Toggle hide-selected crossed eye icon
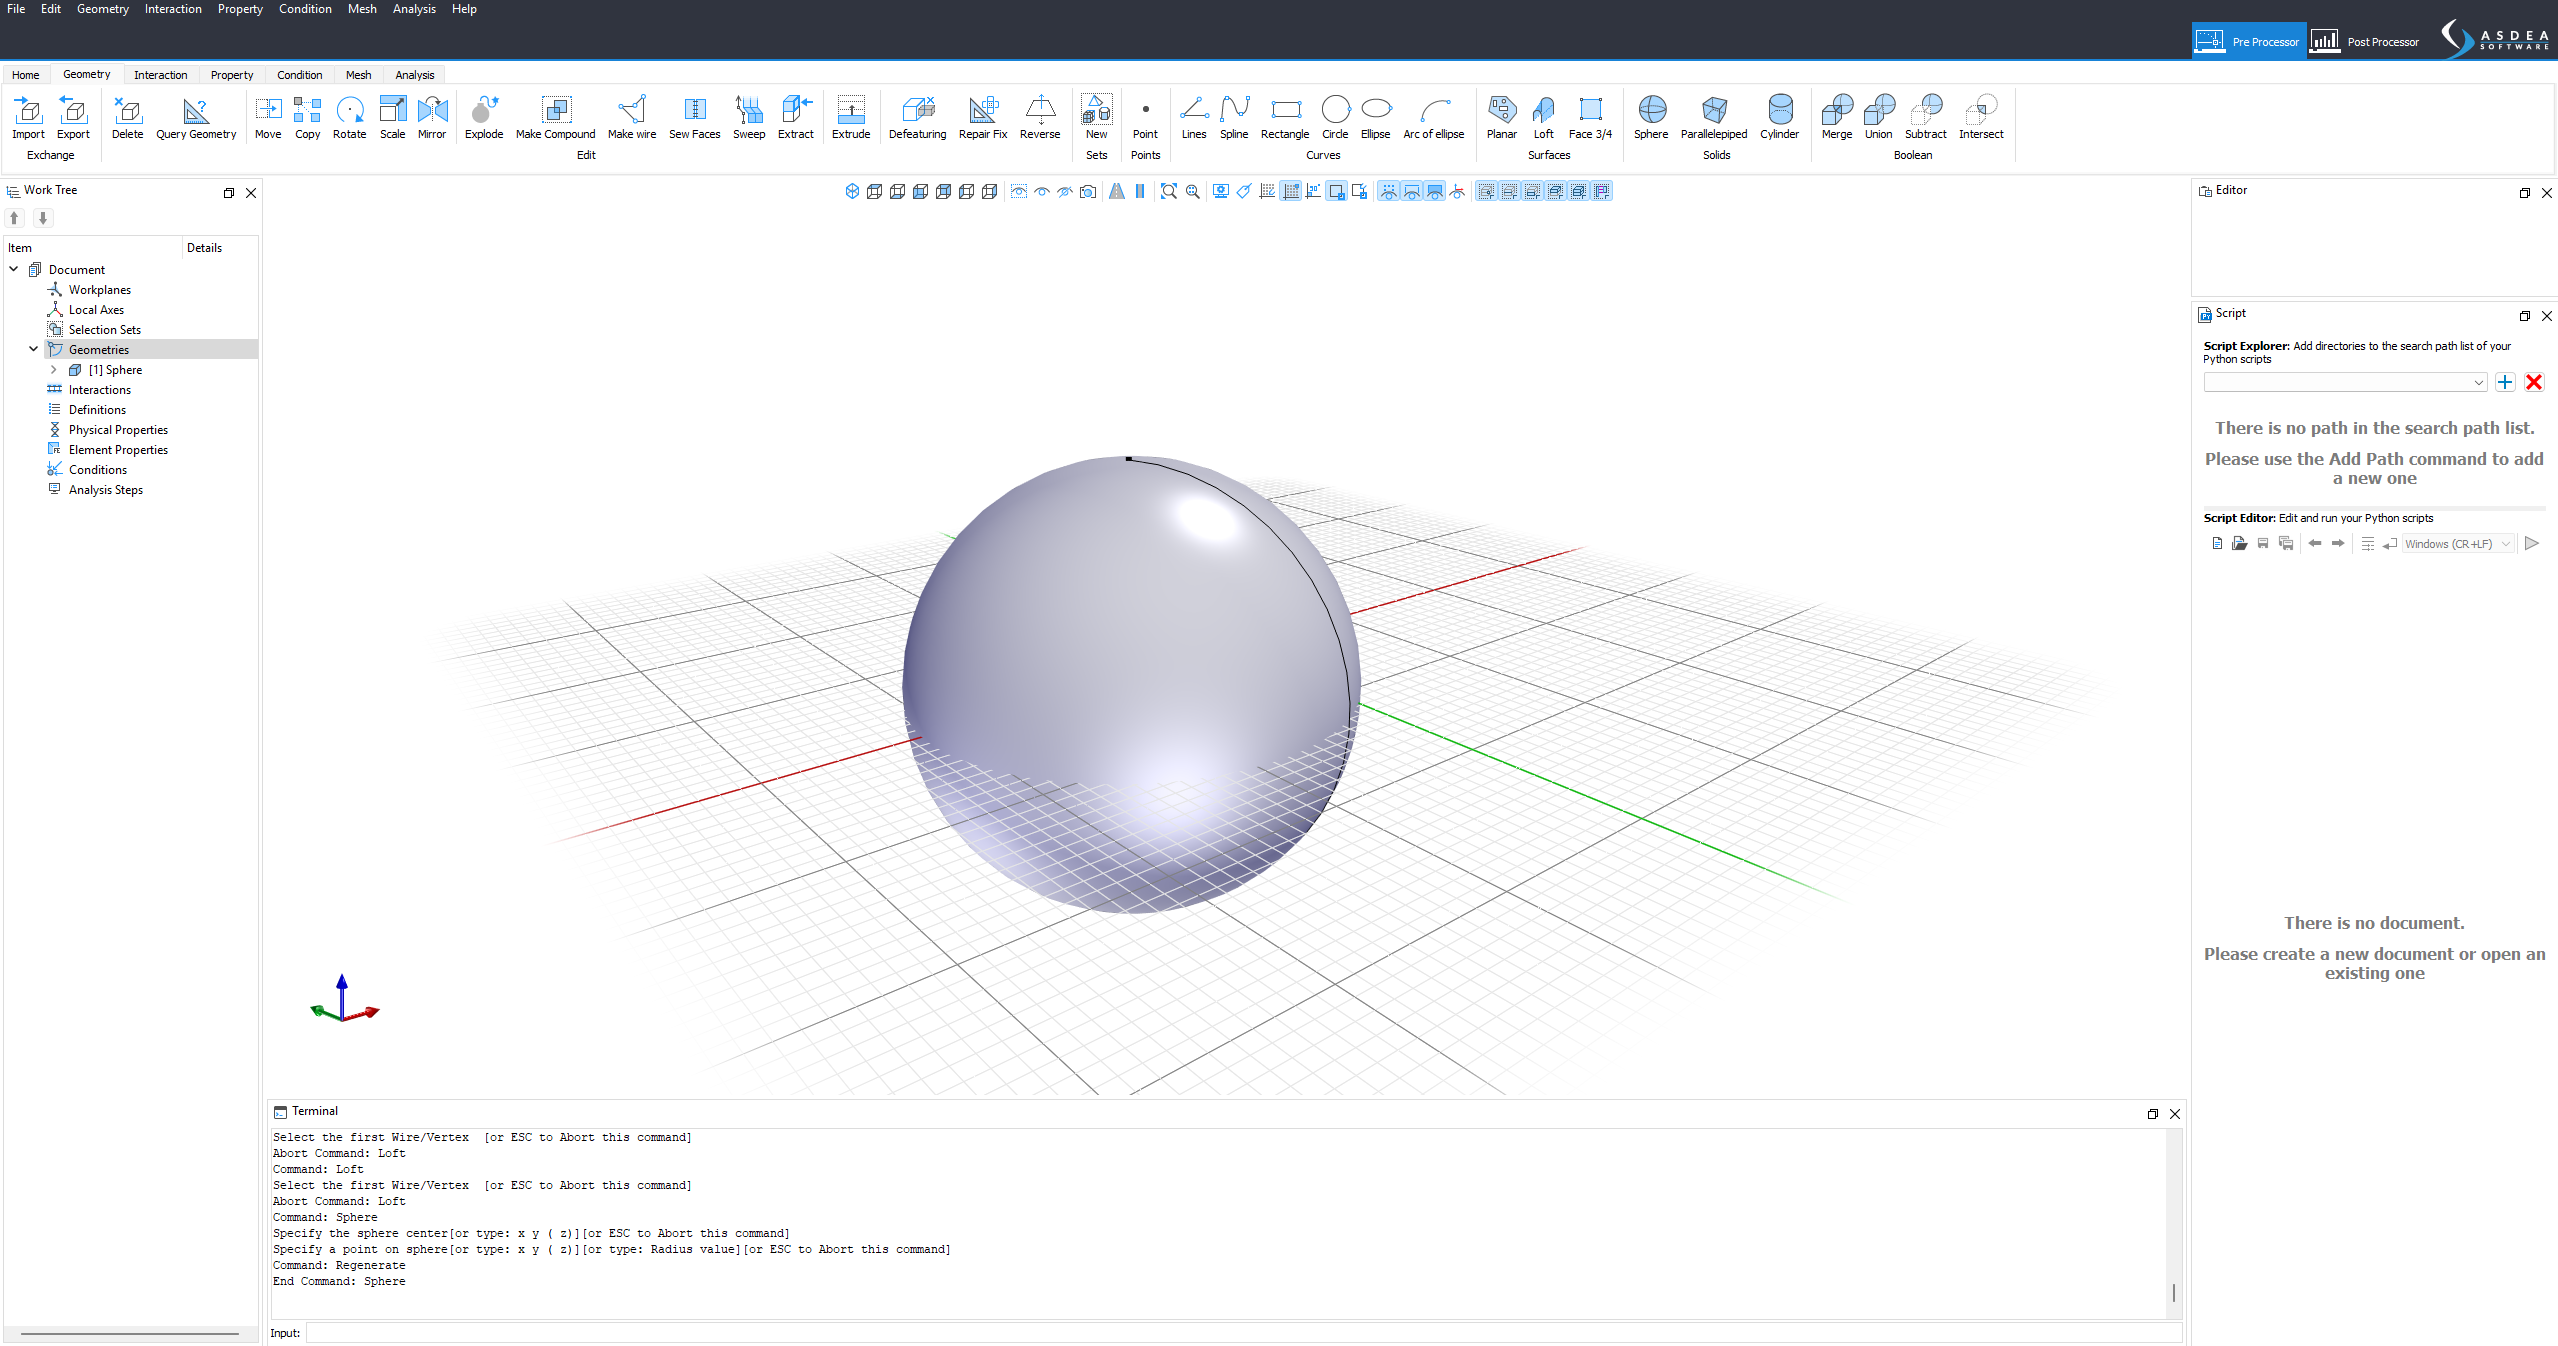2558x1346 pixels. [1065, 192]
